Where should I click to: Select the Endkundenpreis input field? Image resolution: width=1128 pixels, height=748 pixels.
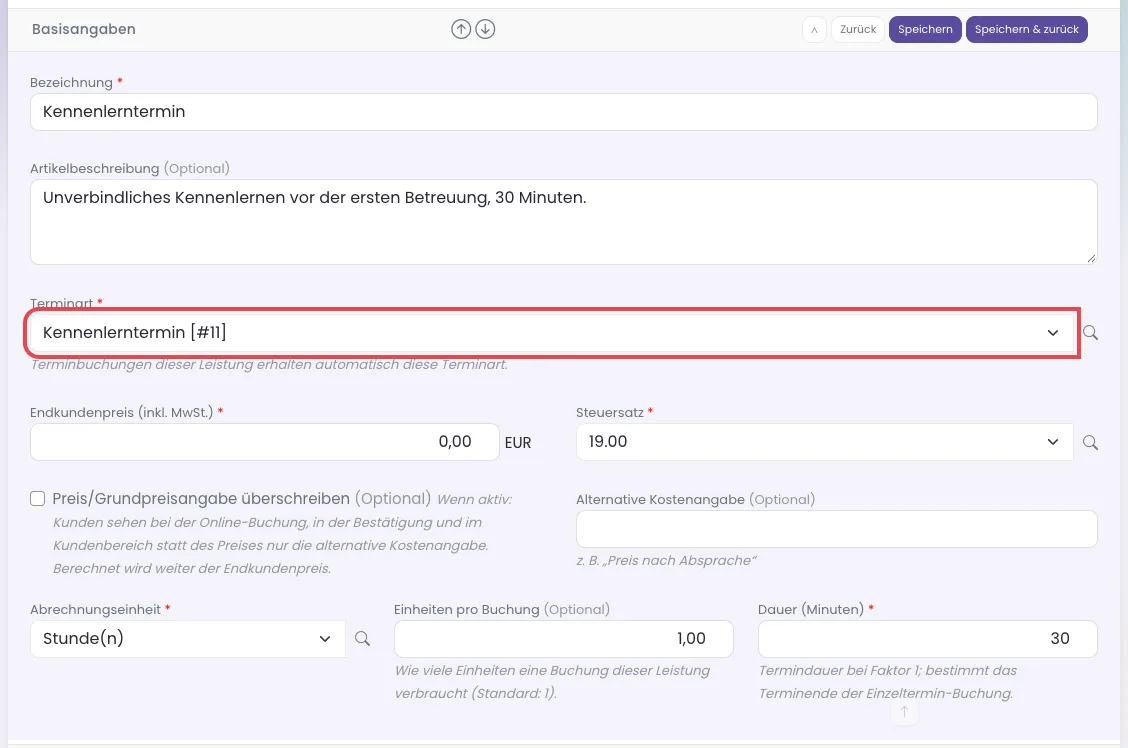(x=265, y=442)
